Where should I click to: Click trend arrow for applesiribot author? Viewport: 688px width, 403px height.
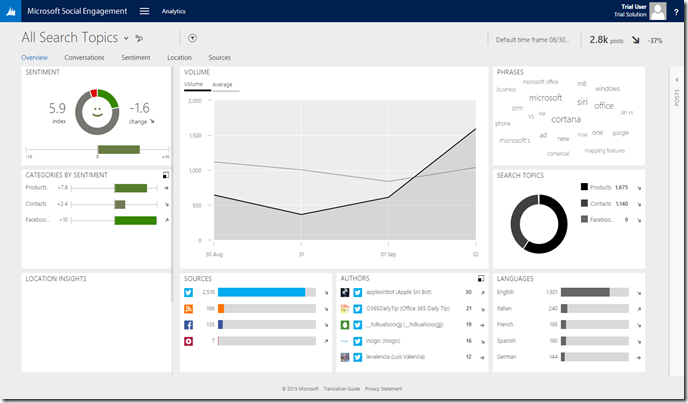[483, 292]
